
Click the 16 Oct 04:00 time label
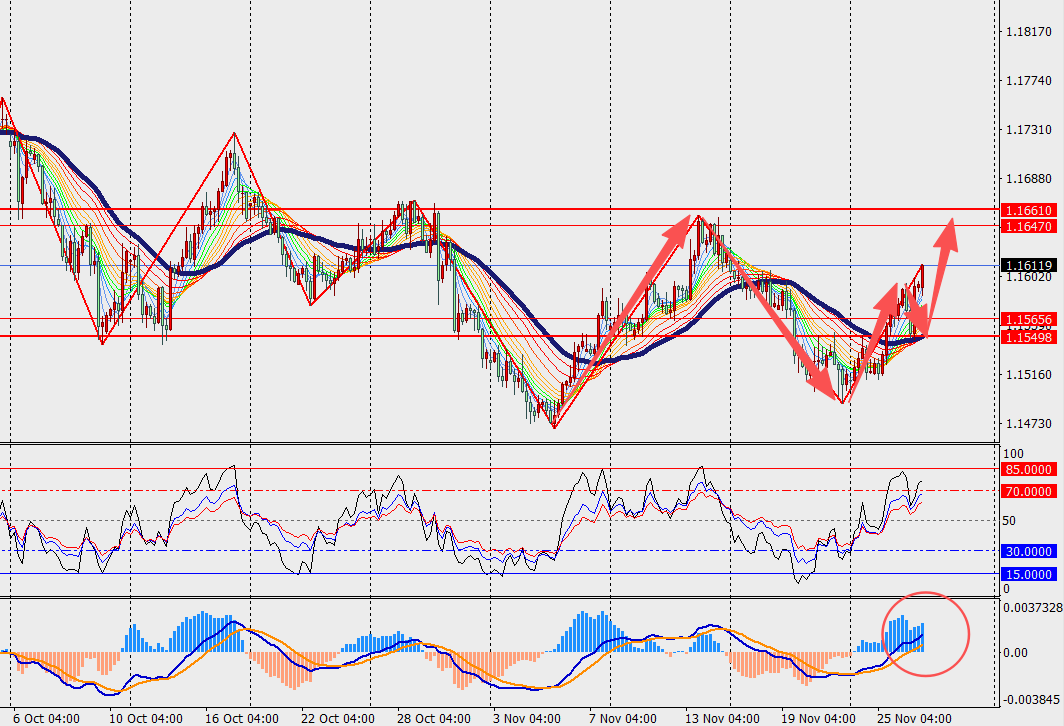point(242,719)
